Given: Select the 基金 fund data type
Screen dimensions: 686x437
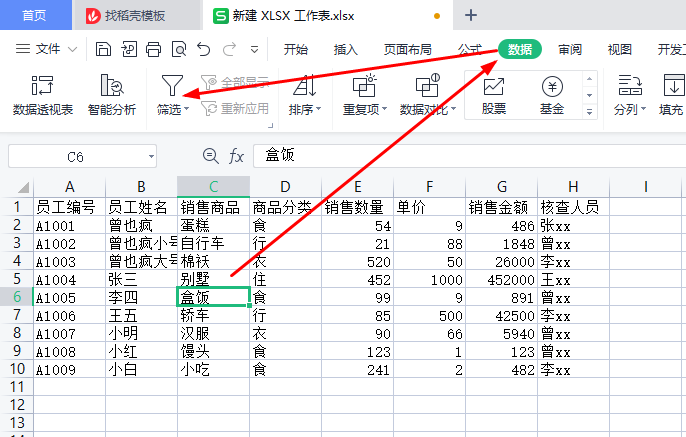Looking at the screenshot, I should [552, 95].
